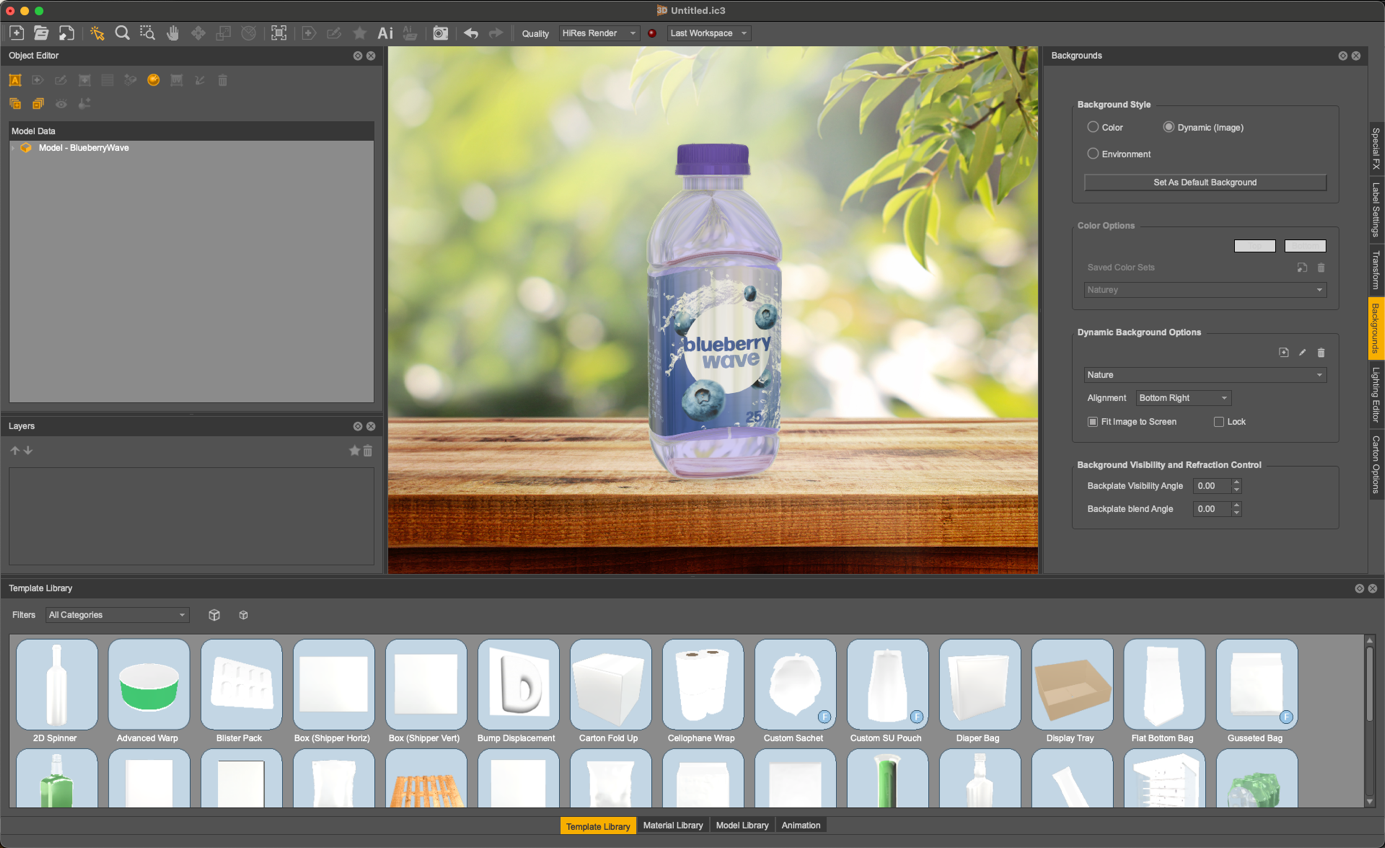Click Set As Default Background button
This screenshot has width=1385, height=848.
(x=1205, y=183)
